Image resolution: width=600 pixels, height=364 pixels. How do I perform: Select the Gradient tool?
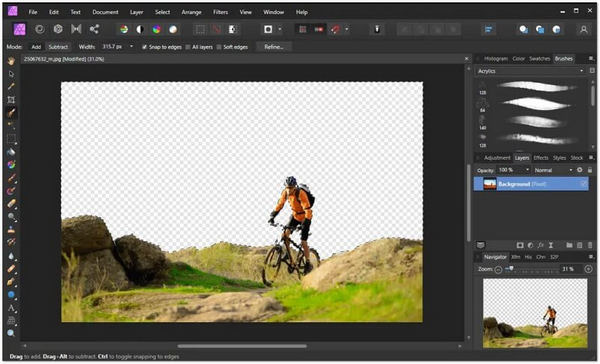11,165
